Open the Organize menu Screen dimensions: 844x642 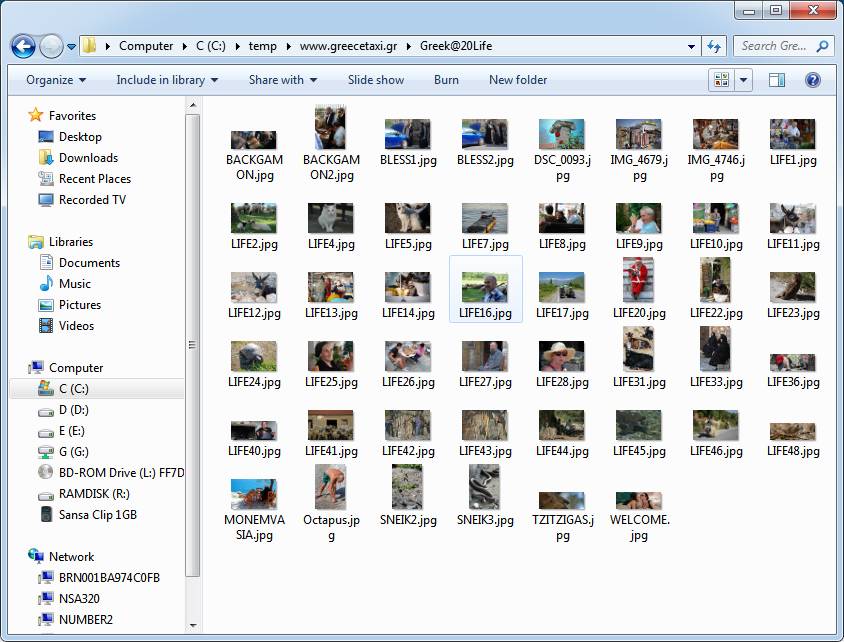pyautogui.click(x=56, y=80)
